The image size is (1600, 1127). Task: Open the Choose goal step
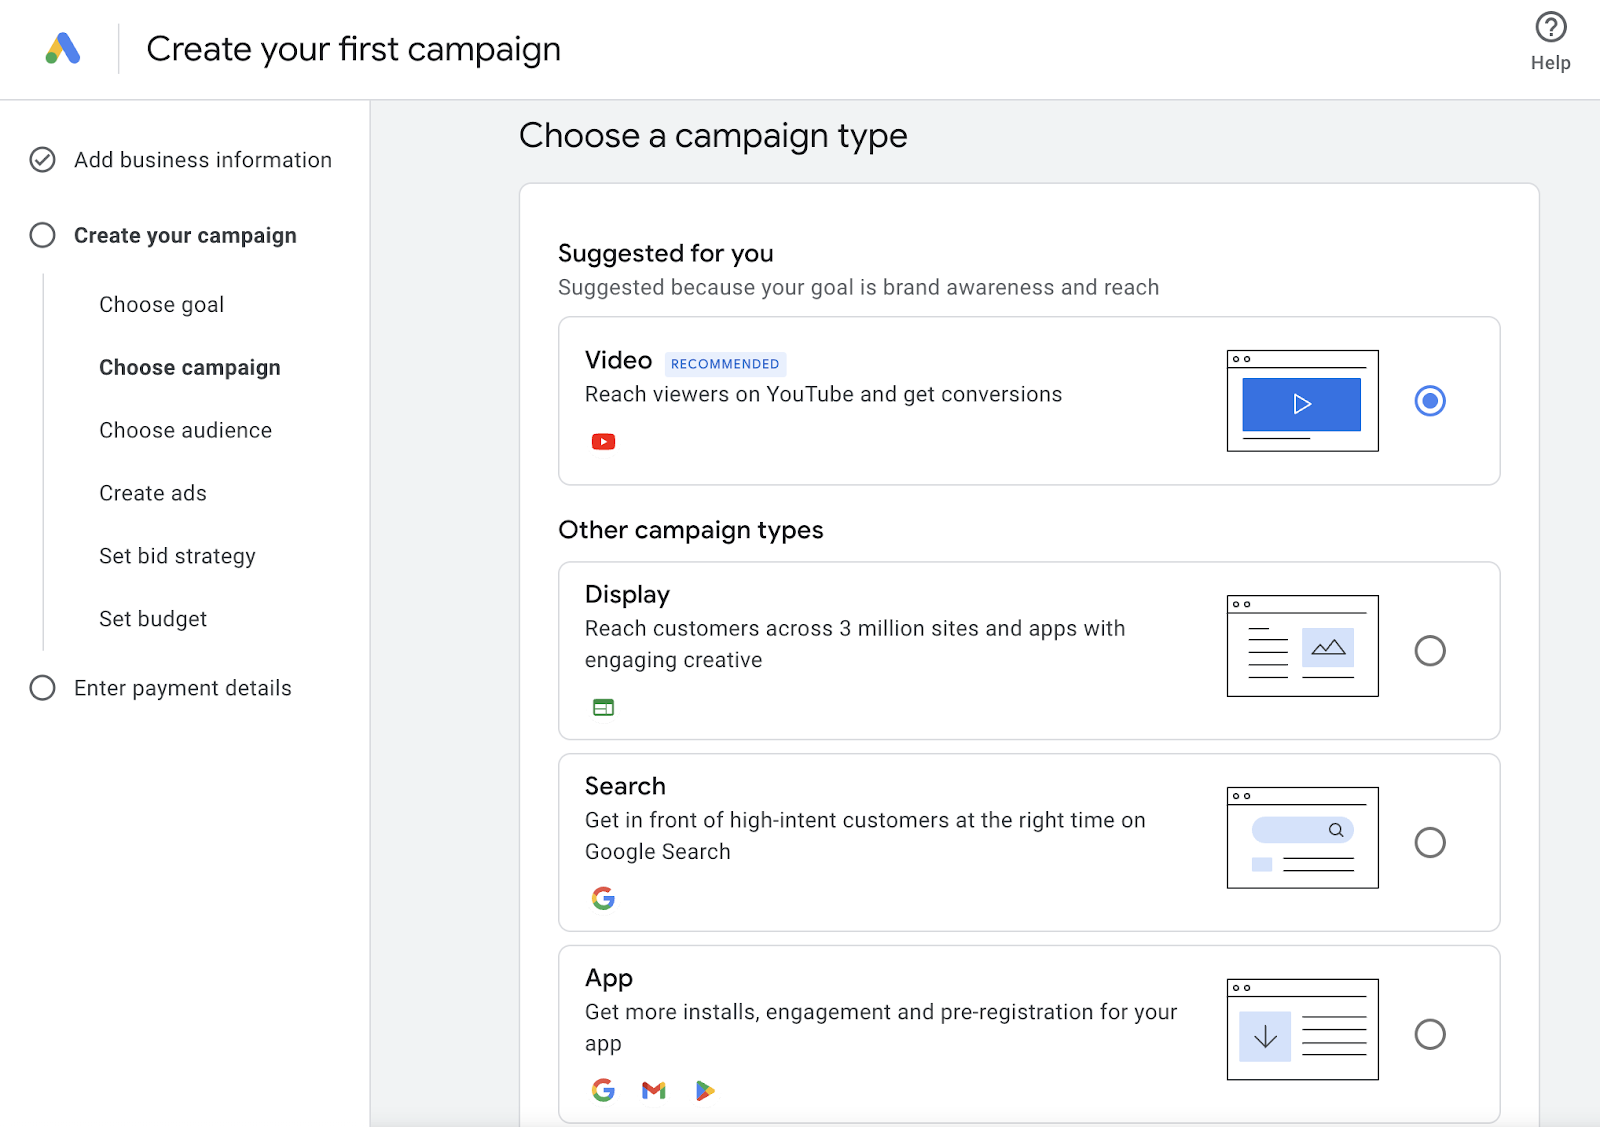161,304
